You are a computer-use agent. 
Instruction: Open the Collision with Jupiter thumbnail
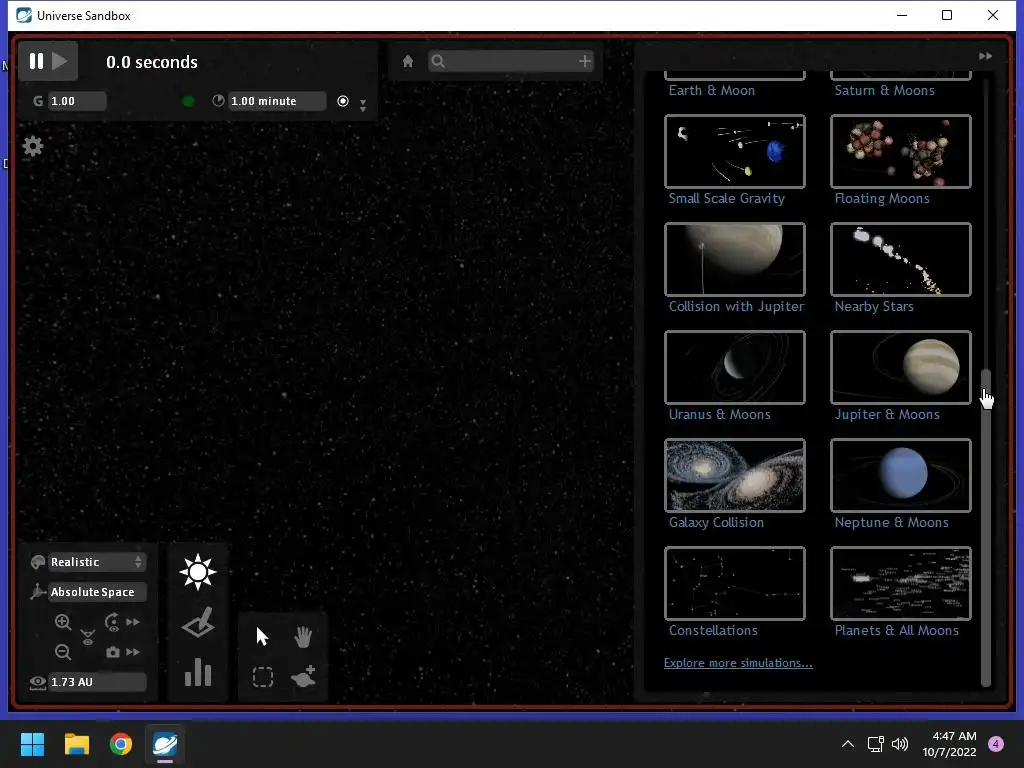[x=735, y=259]
